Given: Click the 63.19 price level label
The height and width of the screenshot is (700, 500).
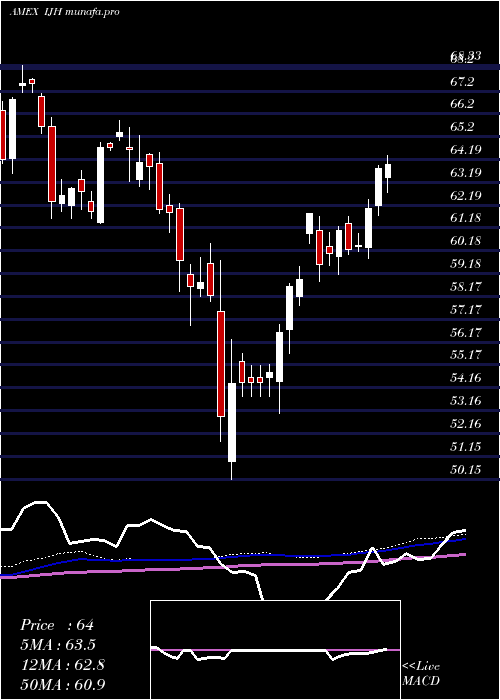Looking at the screenshot, I should pyautogui.click(x=466, y=172).
